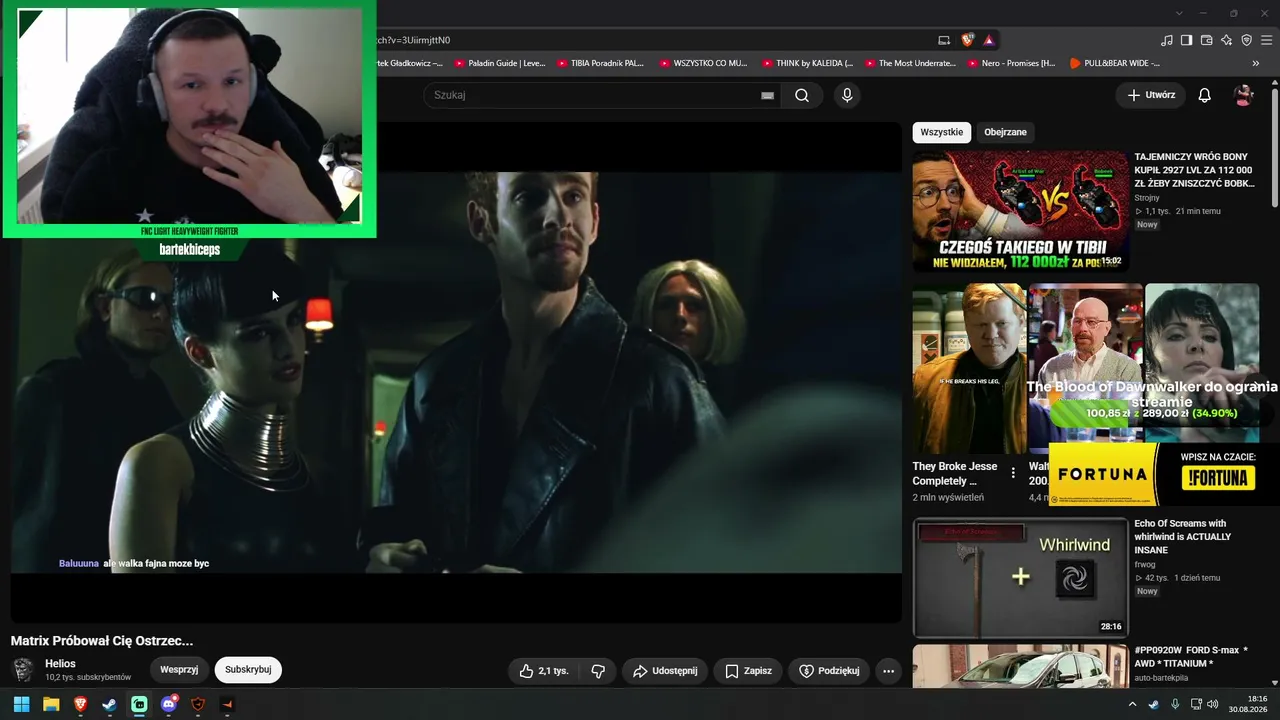Save video with Zapisz button
The image size is (1280, 720).
(748, 671)
